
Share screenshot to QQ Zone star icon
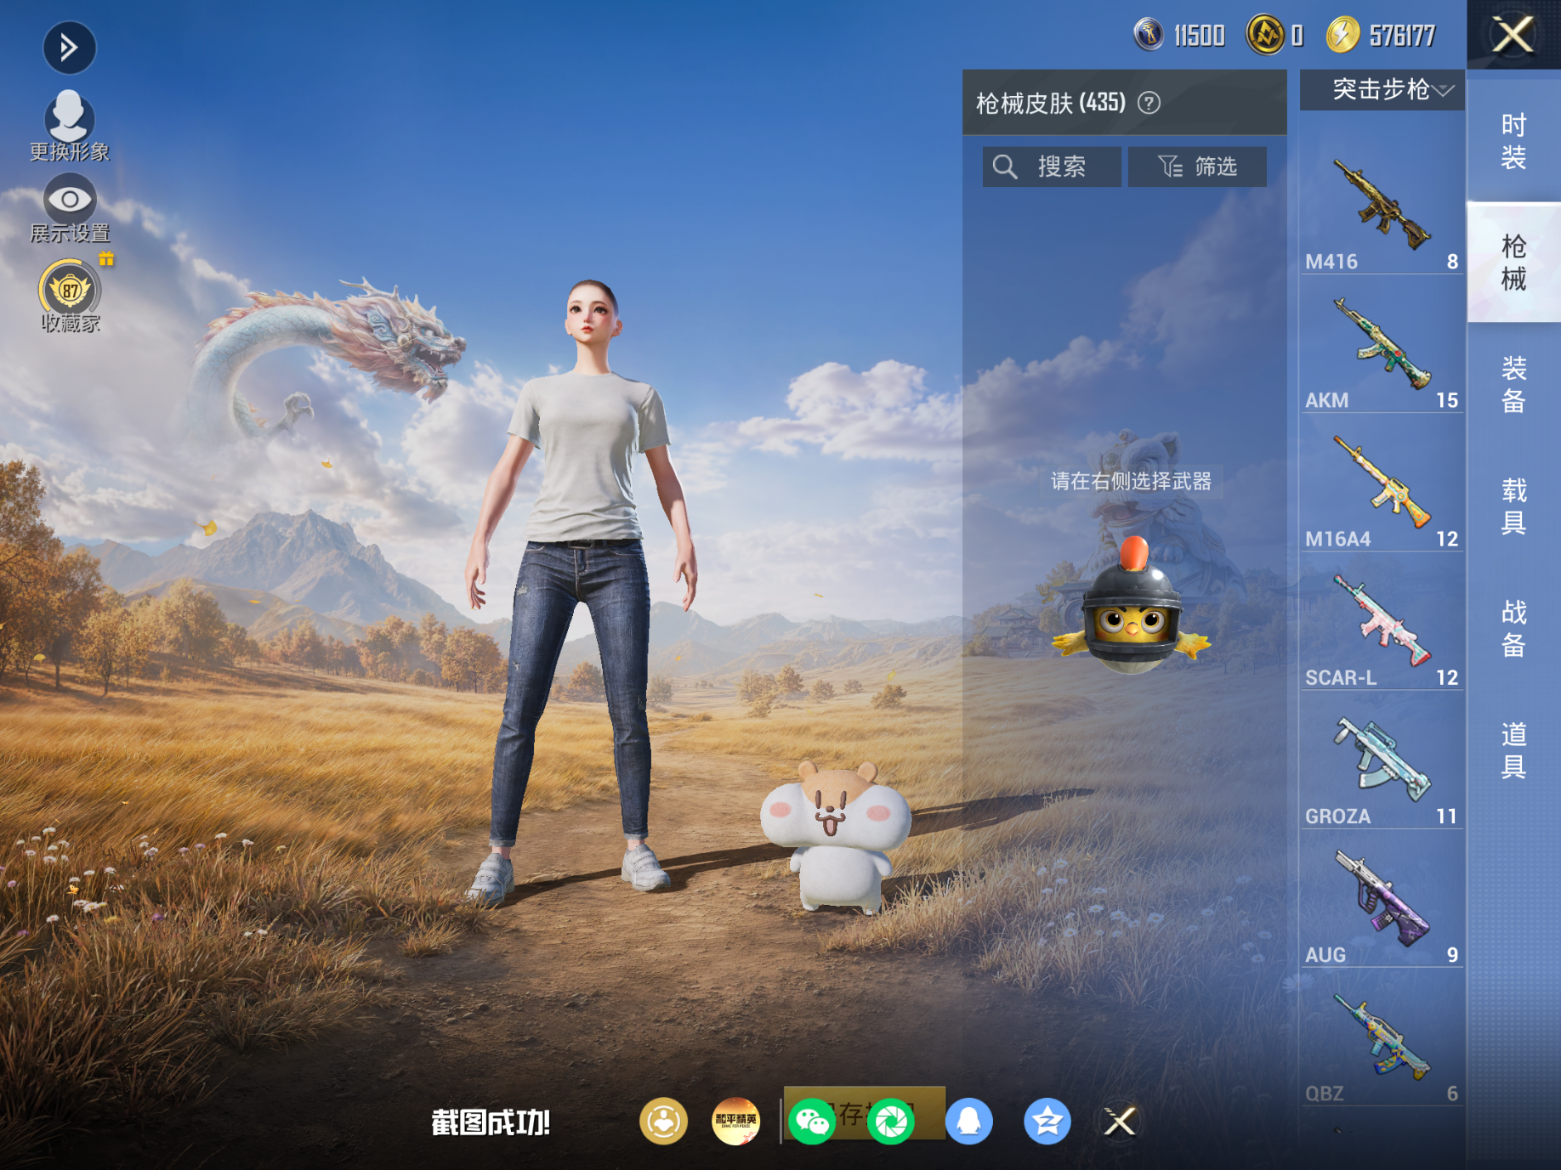1047,1122
